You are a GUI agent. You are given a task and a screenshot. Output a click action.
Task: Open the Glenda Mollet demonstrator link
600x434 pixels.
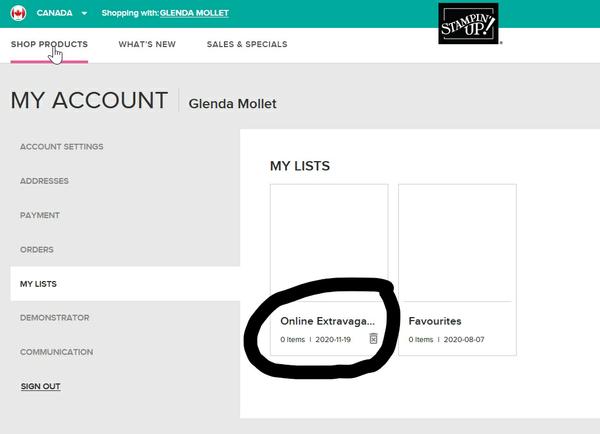(194, 13)
